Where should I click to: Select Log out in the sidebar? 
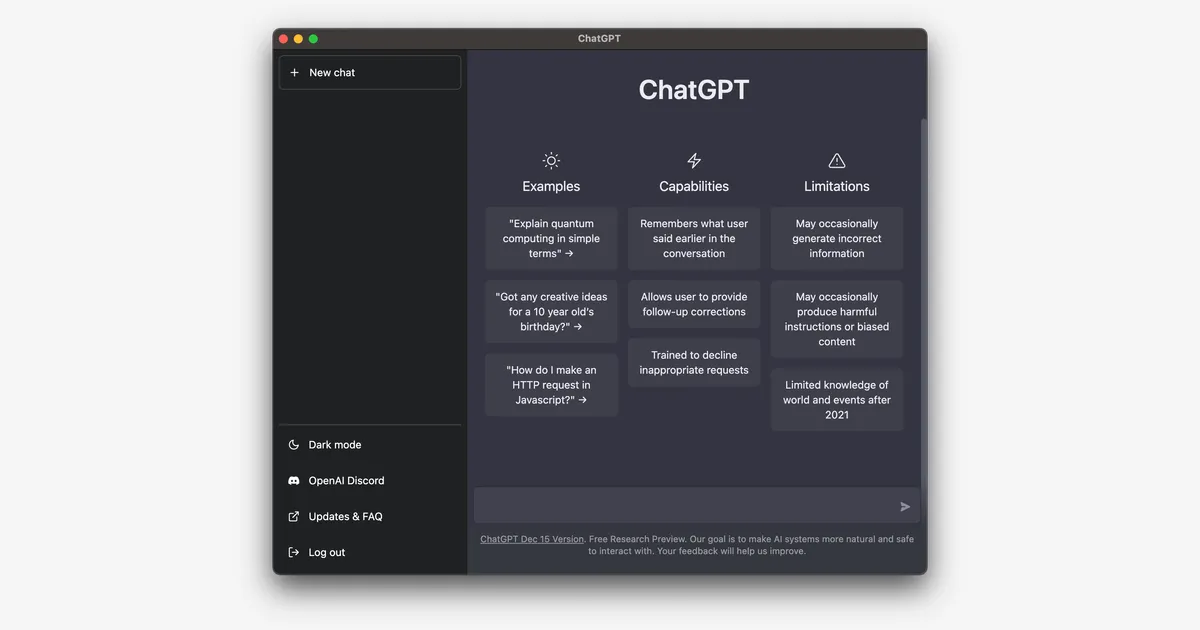coord(370,553)
